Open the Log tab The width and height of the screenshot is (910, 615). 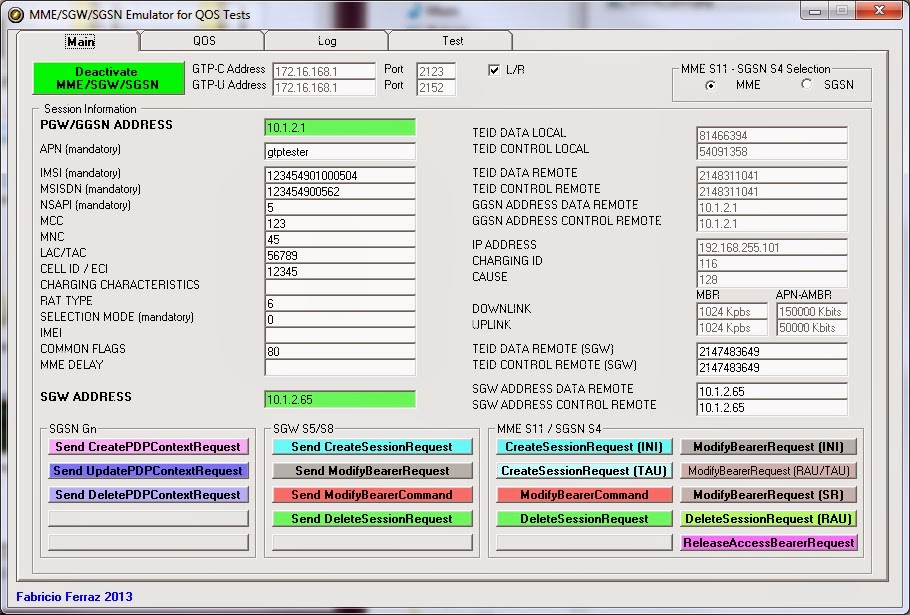pyautogui.click(x=326, y=41)
